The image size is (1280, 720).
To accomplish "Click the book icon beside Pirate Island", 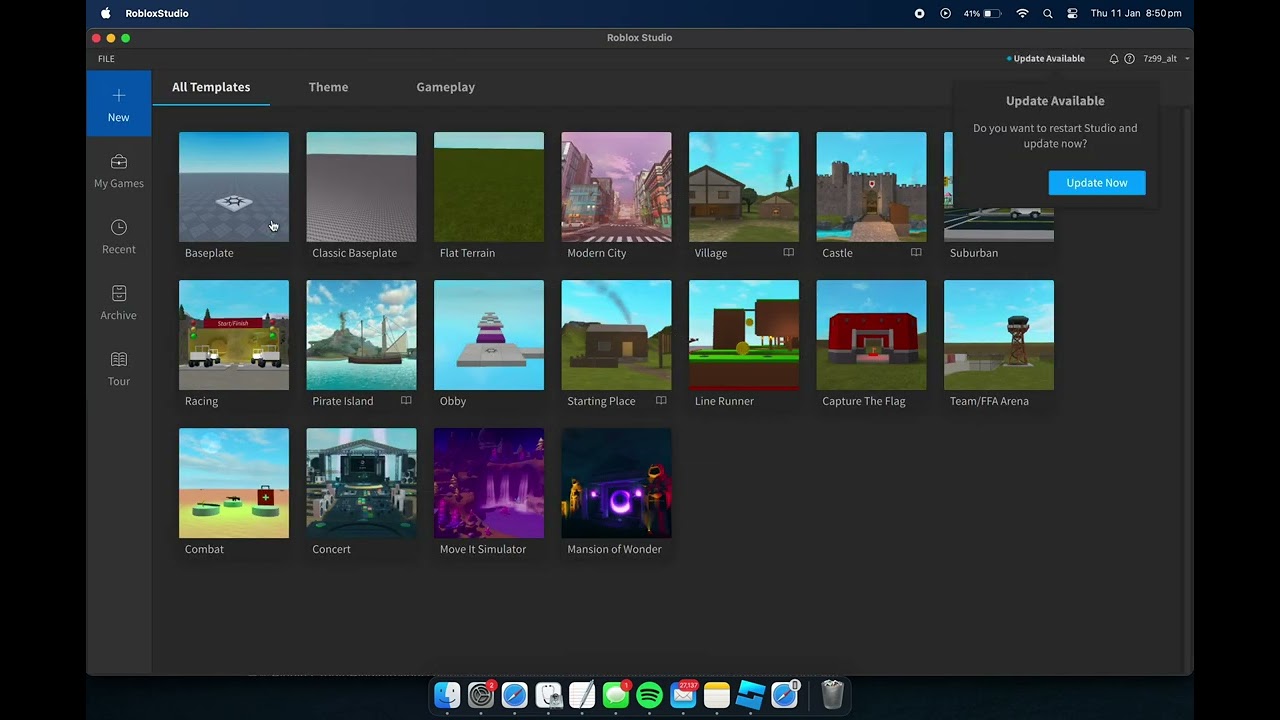I will (x=406, y=401).
